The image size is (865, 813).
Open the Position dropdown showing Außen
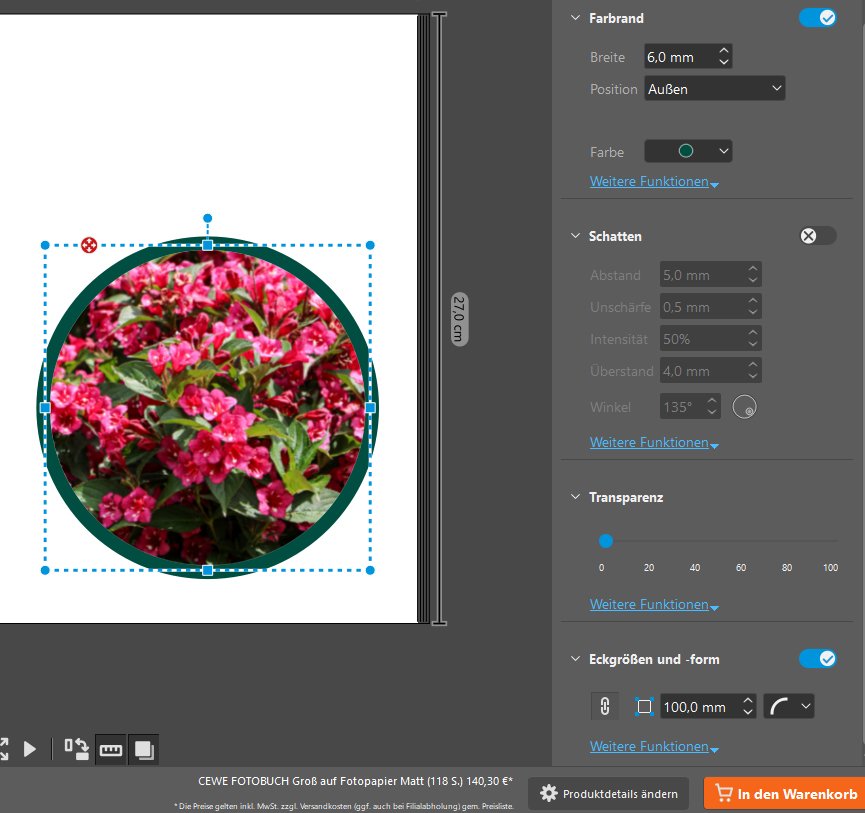(715, 89)
